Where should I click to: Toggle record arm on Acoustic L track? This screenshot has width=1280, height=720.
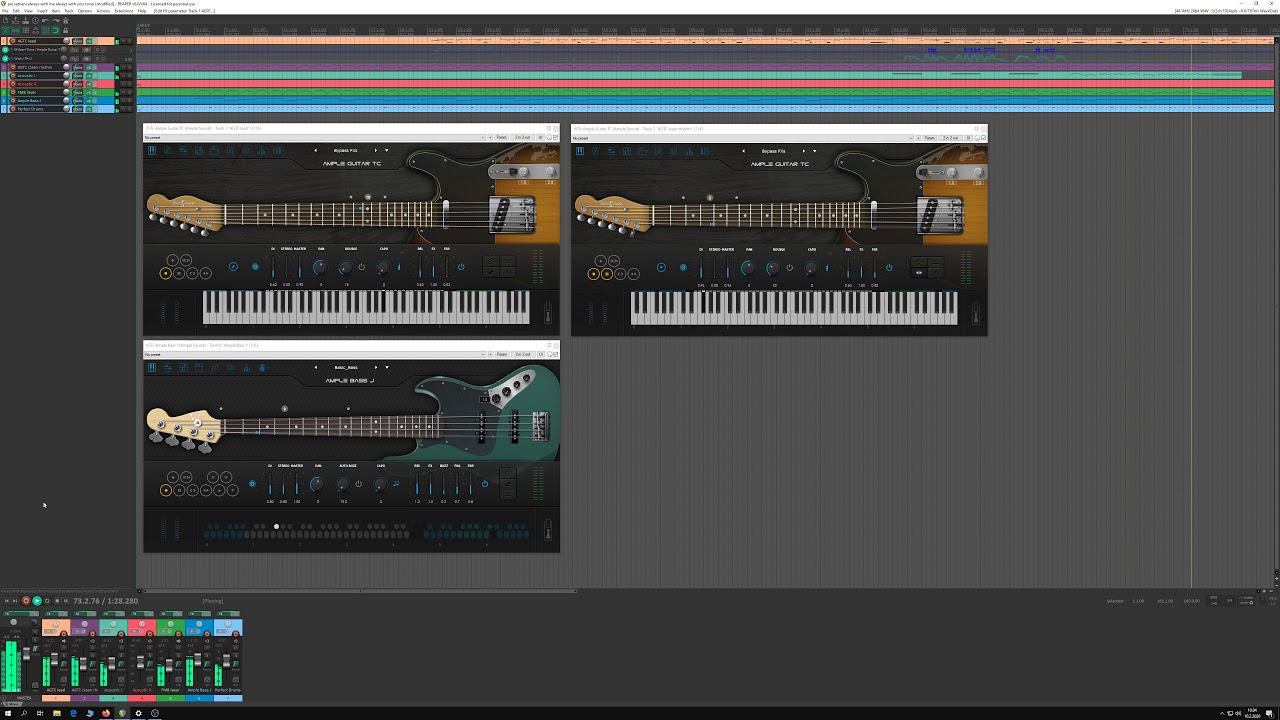tap(12, 75)
